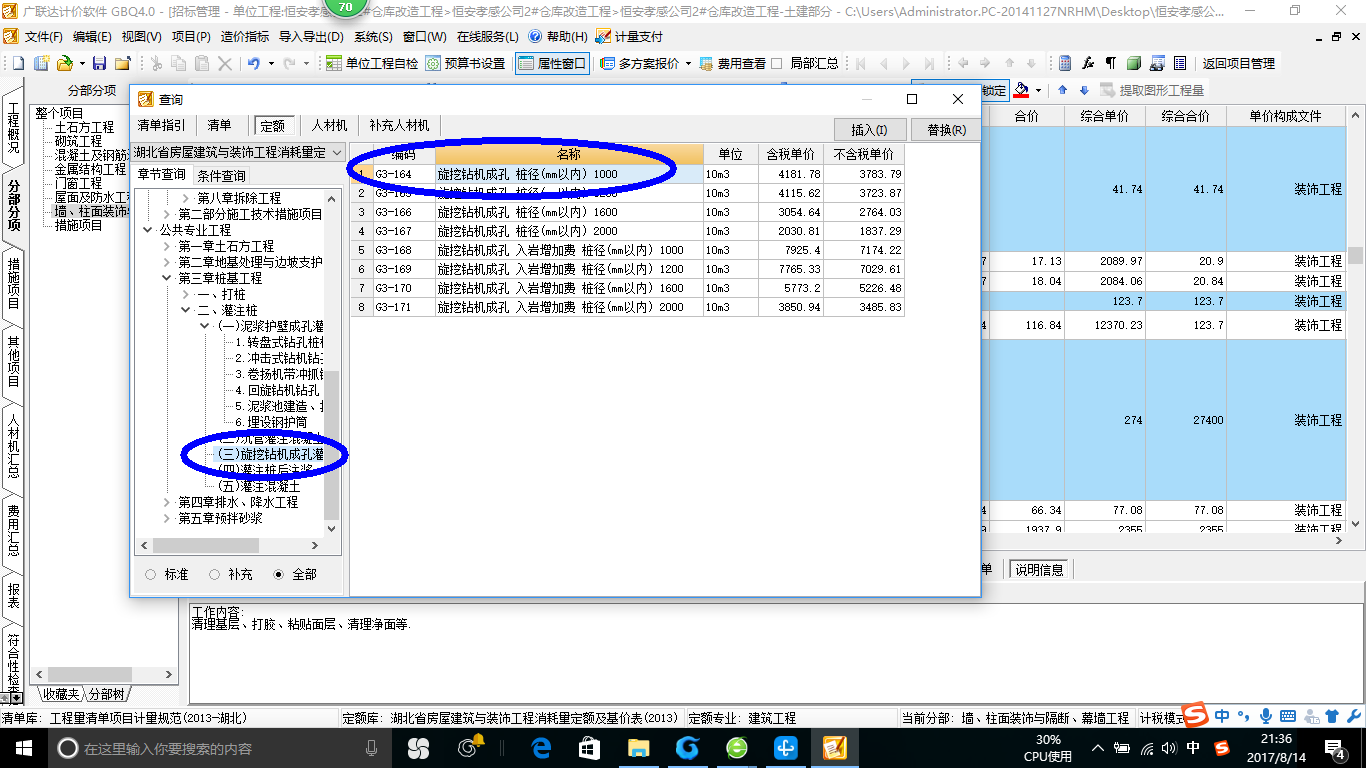Switch to the 条件查询 tab
The image size is (1366, 768).
coord(221,175)
